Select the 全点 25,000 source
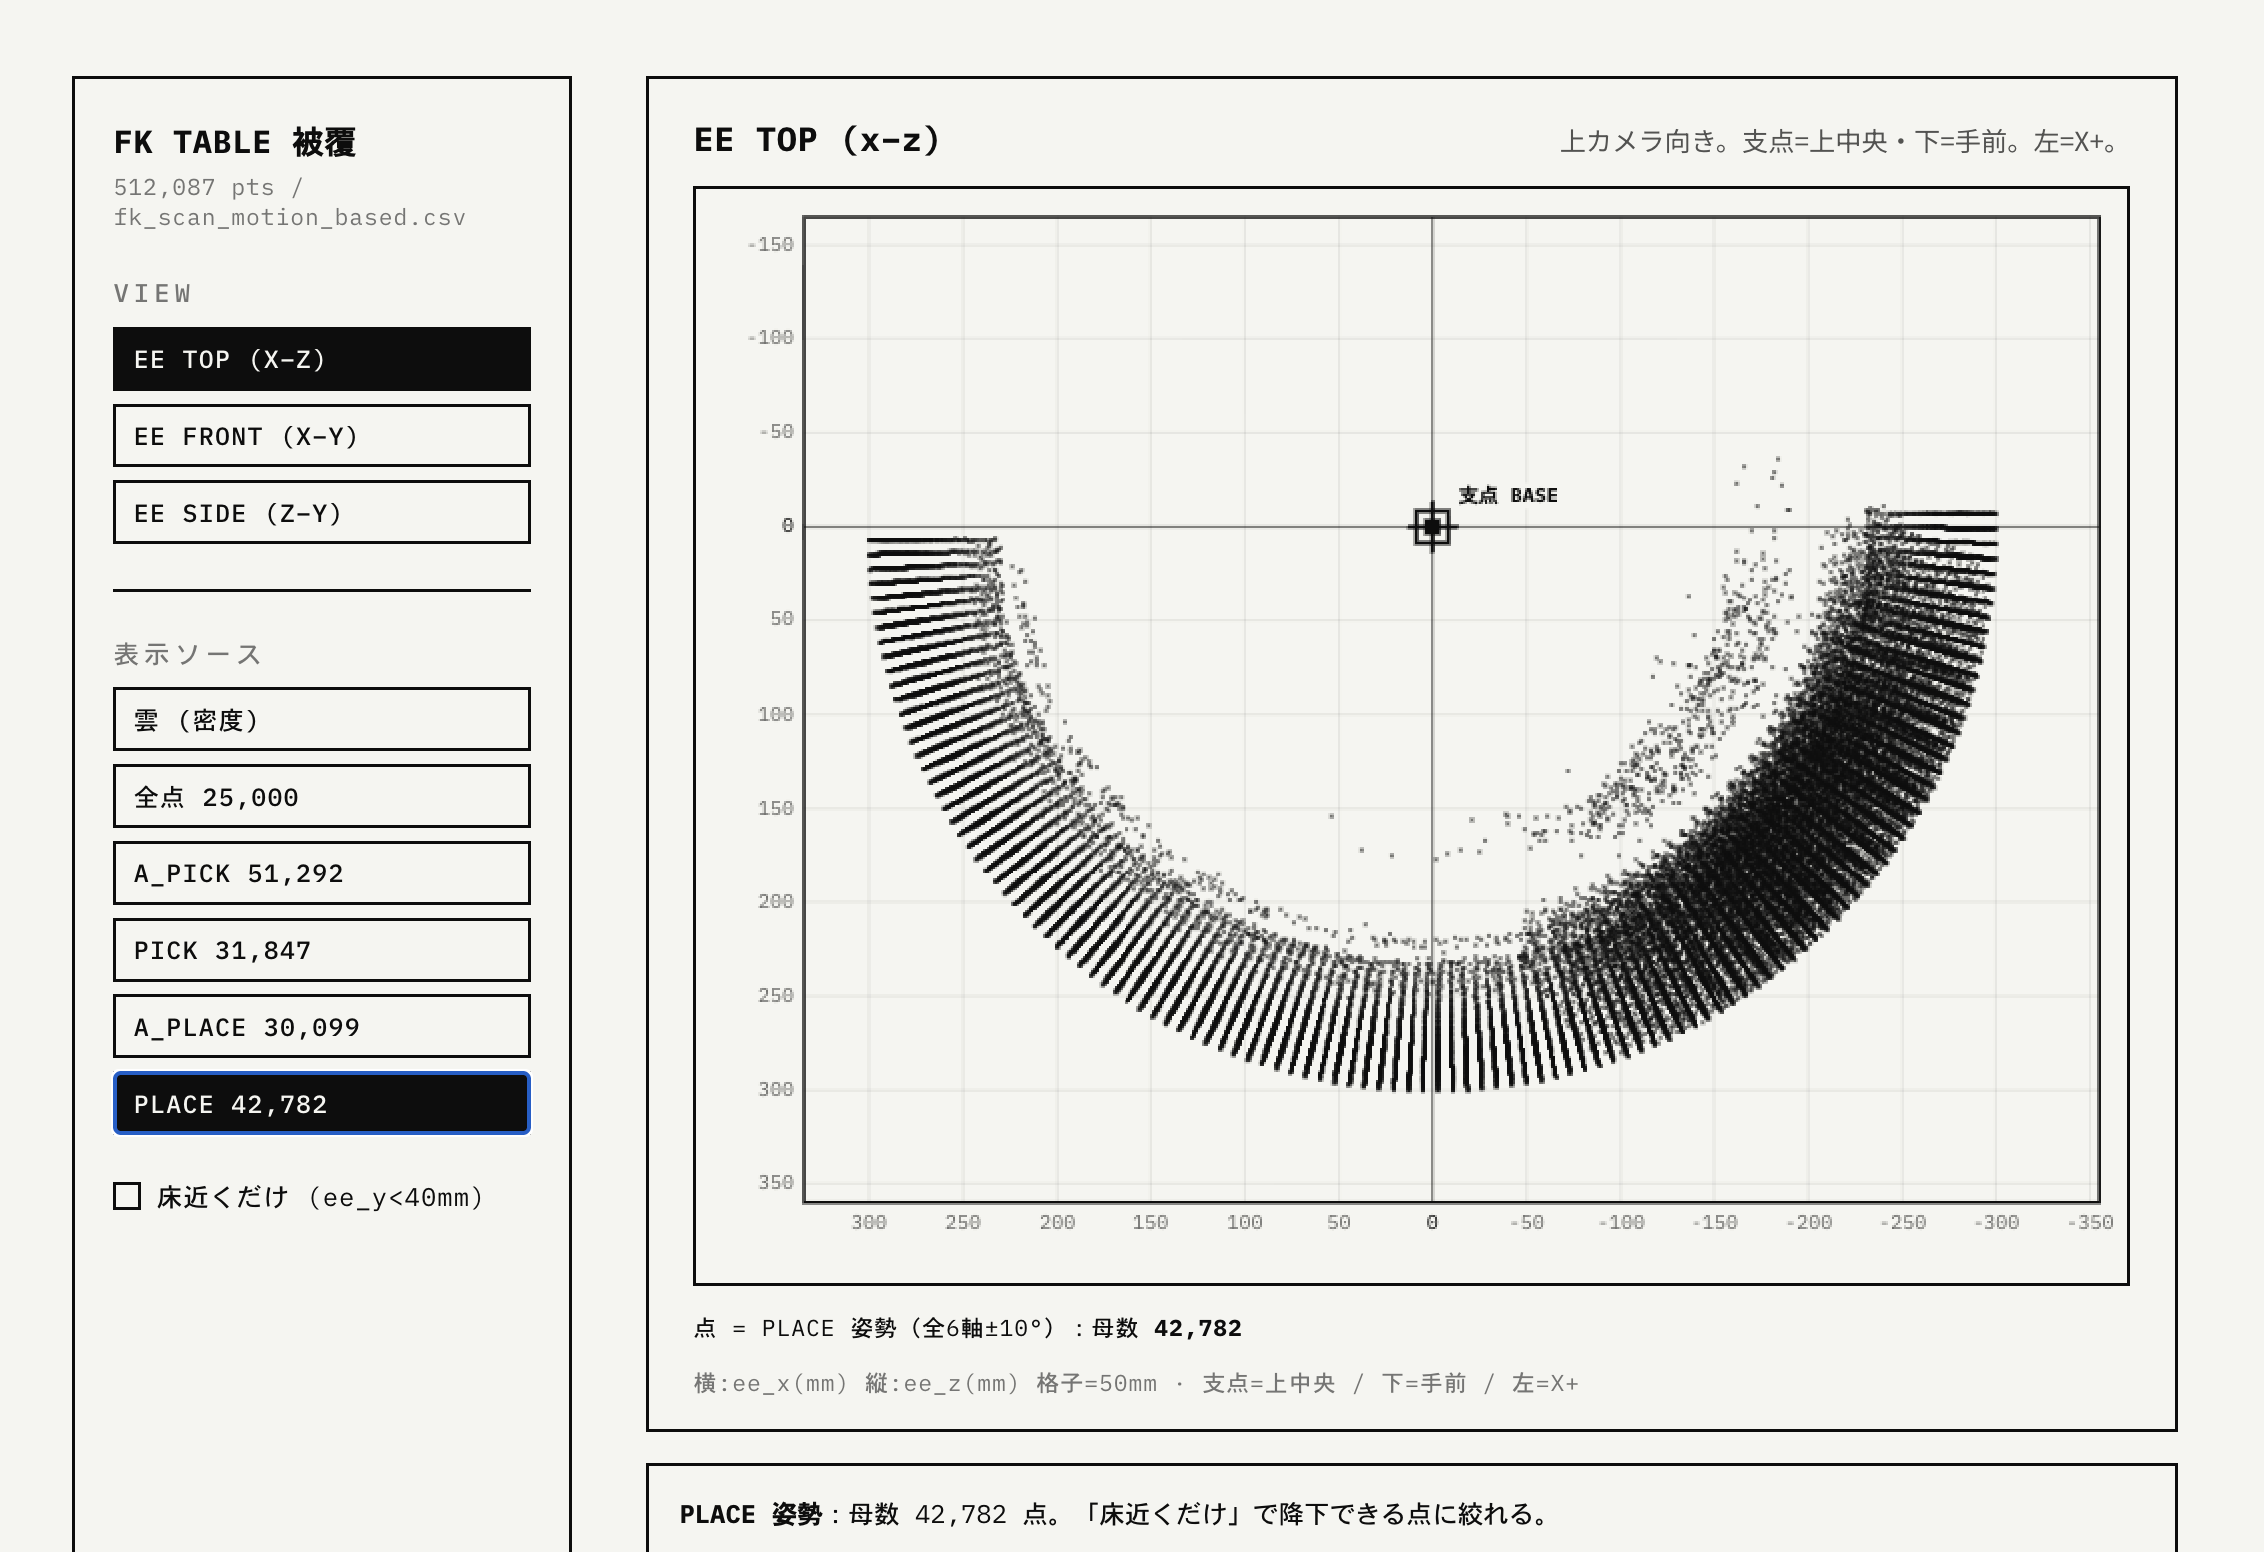The width and height of the screenshot is (2264, 1552). point(321,797)
